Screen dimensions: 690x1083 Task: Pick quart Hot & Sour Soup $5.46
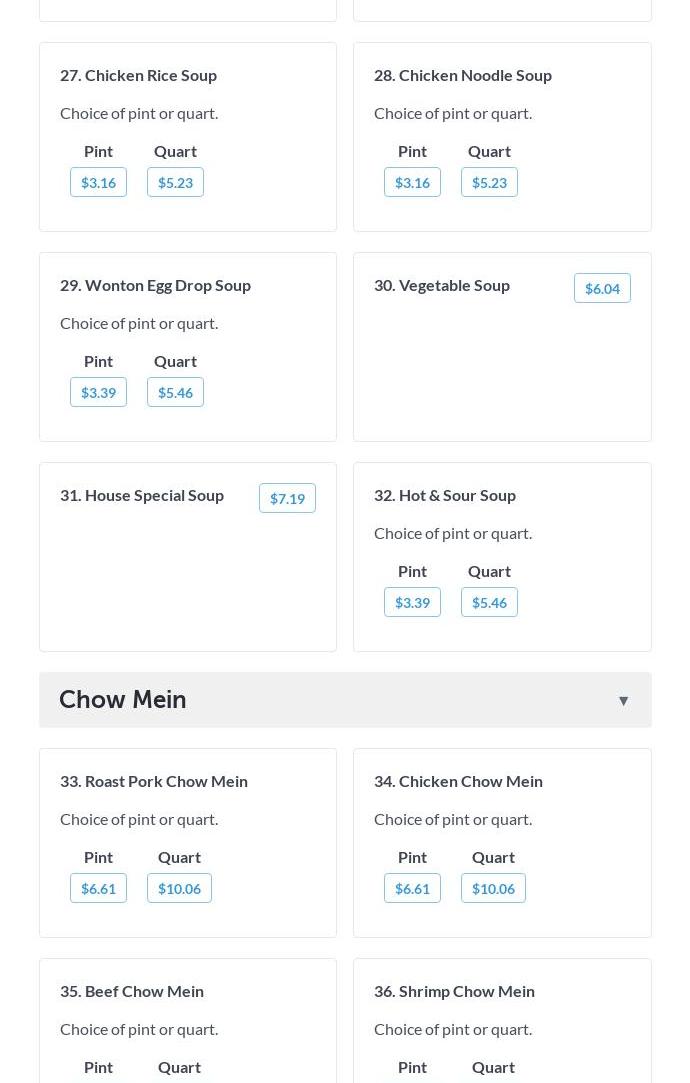489,602
